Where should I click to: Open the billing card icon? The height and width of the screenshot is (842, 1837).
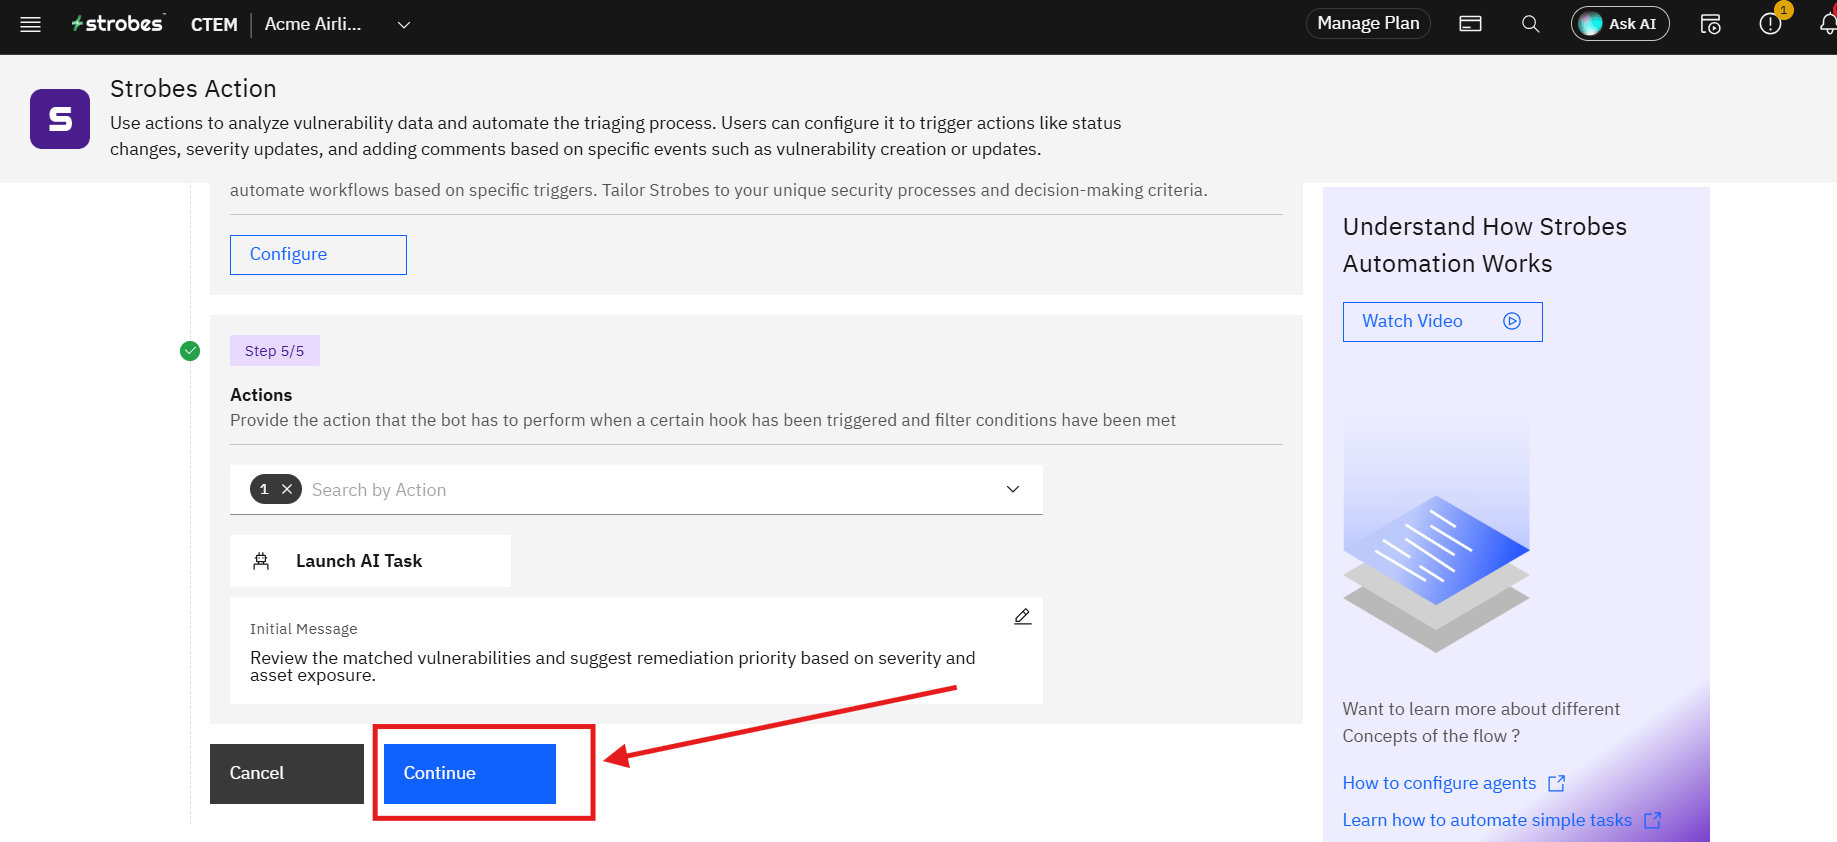pyautogui.click(x=1470, y=24)
